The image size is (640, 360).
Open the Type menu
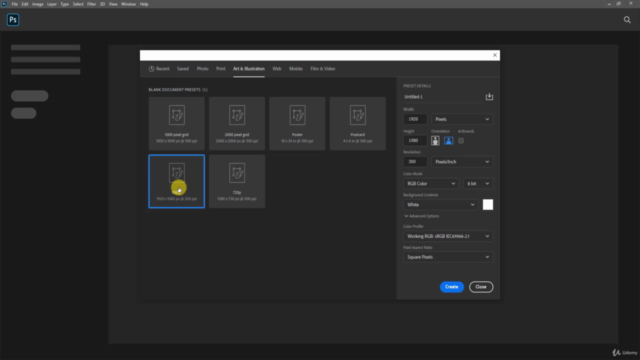[64, 4]
